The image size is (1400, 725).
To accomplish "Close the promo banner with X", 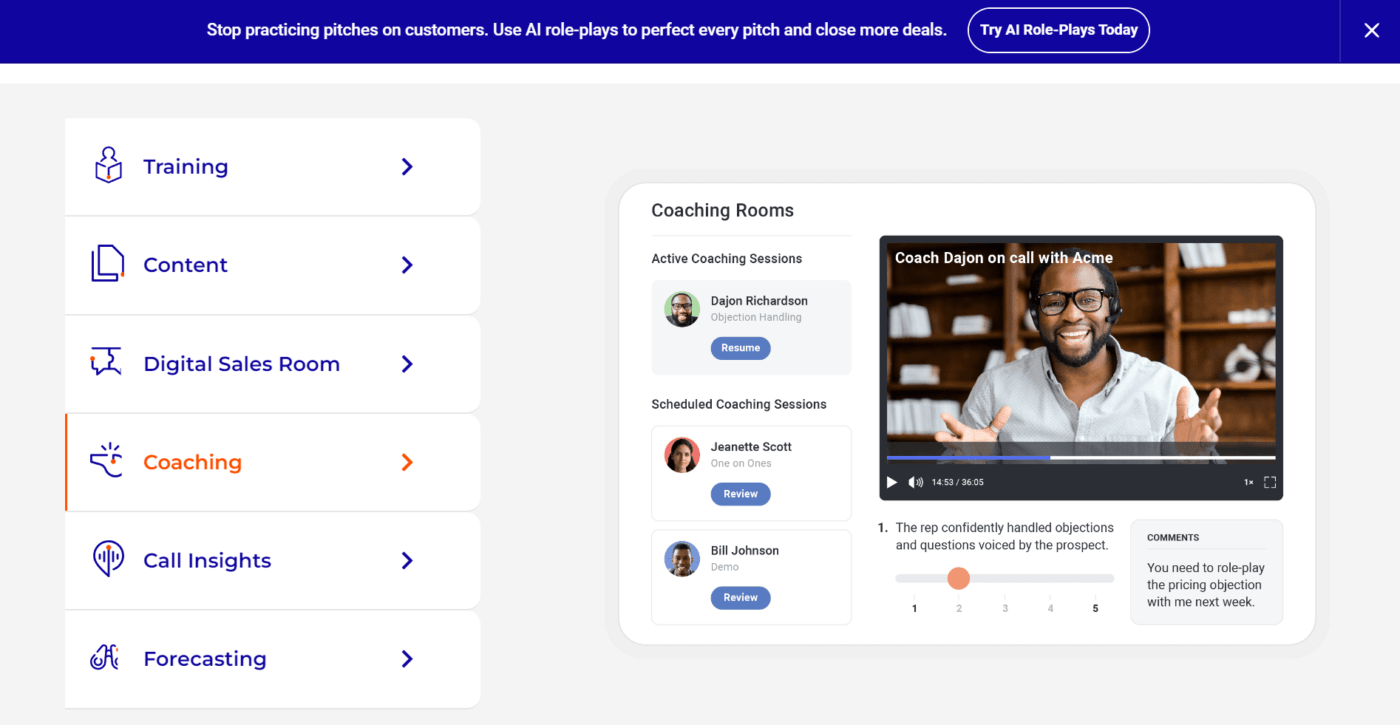I will (1372, 30).
